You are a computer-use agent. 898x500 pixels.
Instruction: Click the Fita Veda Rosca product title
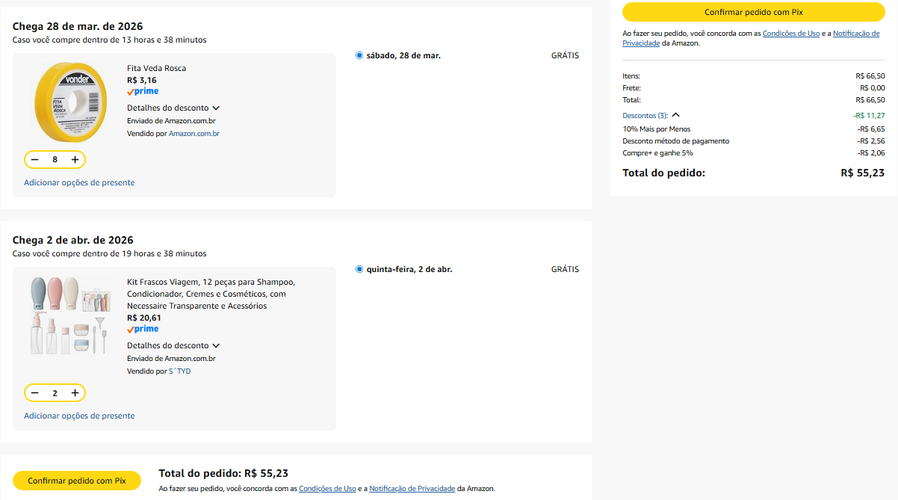156,68
